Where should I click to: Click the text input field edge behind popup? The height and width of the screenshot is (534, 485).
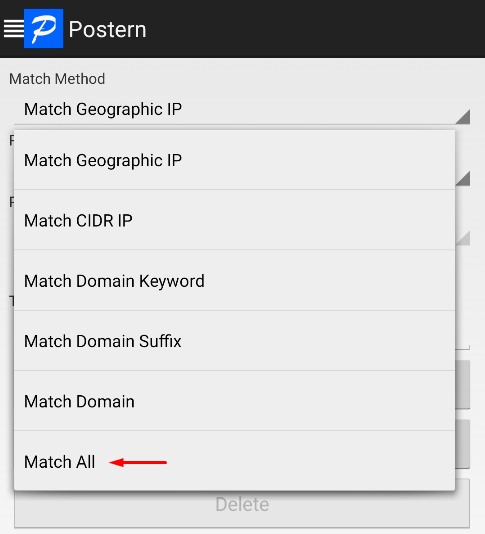pyautogui.click(x=463, y=347)
